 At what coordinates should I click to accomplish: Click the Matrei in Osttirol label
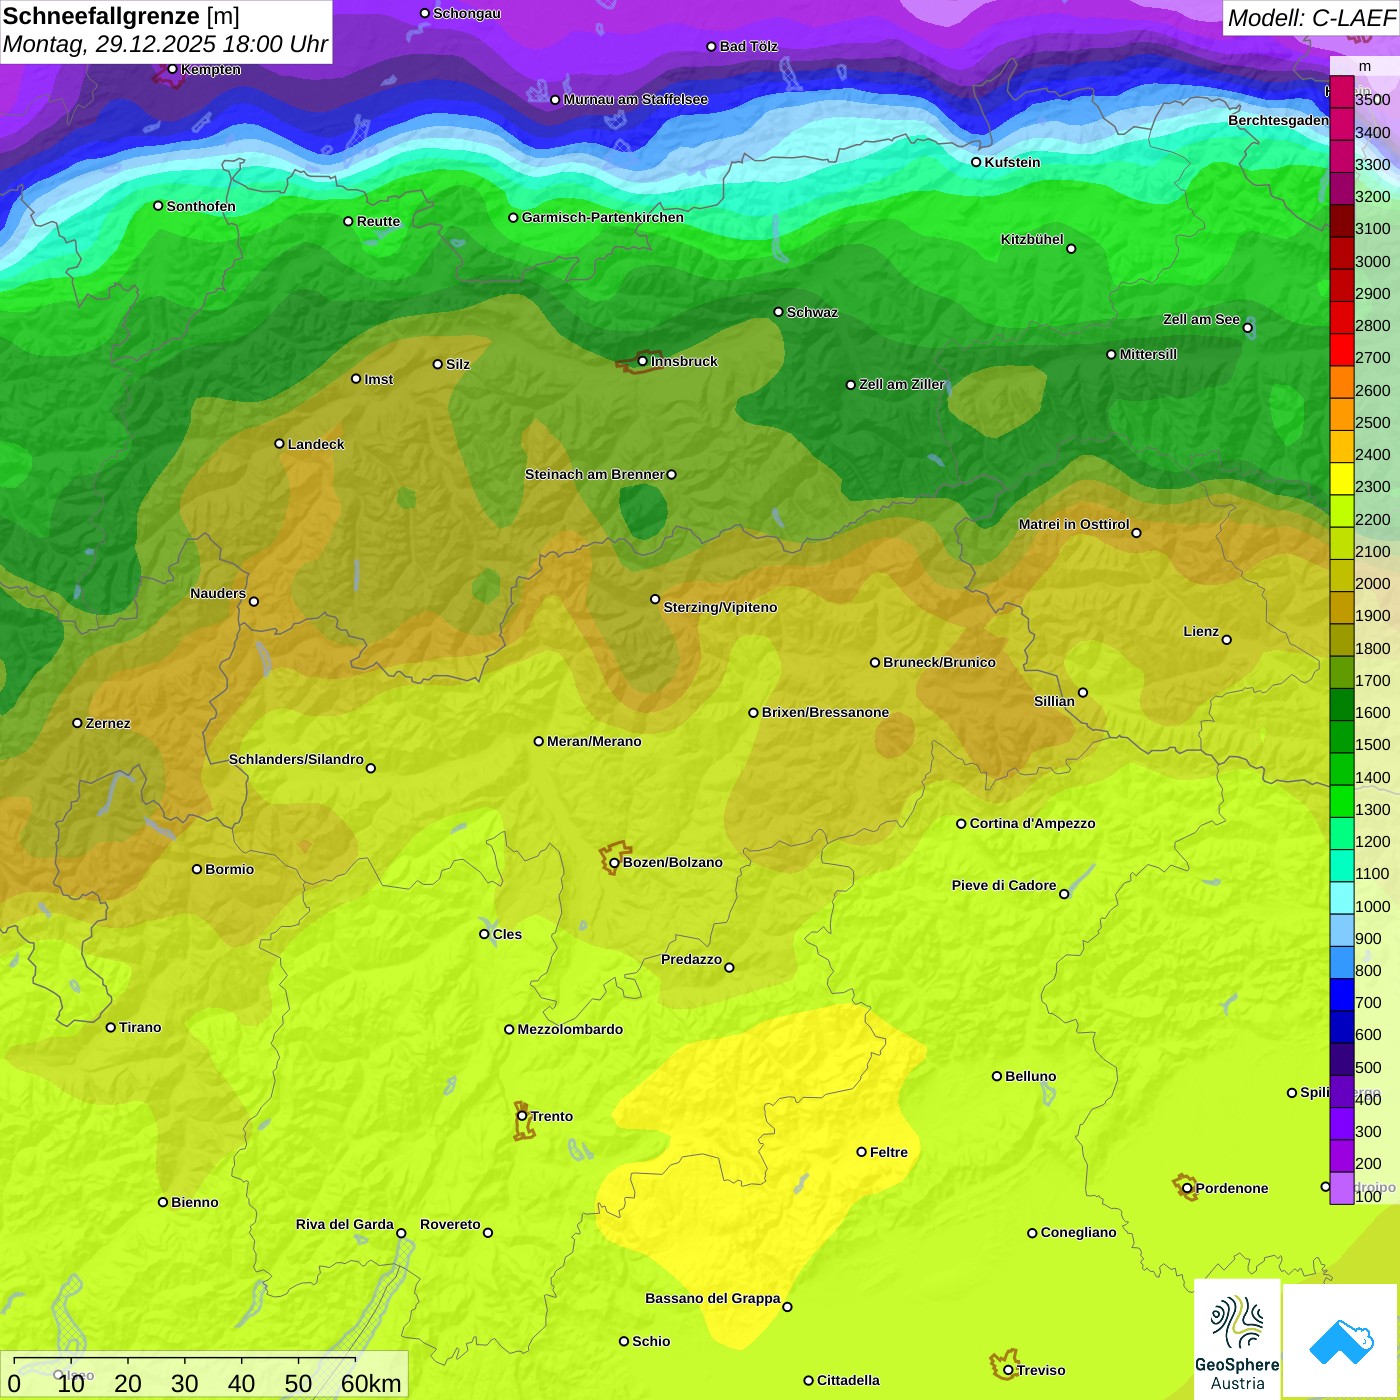1074,524
